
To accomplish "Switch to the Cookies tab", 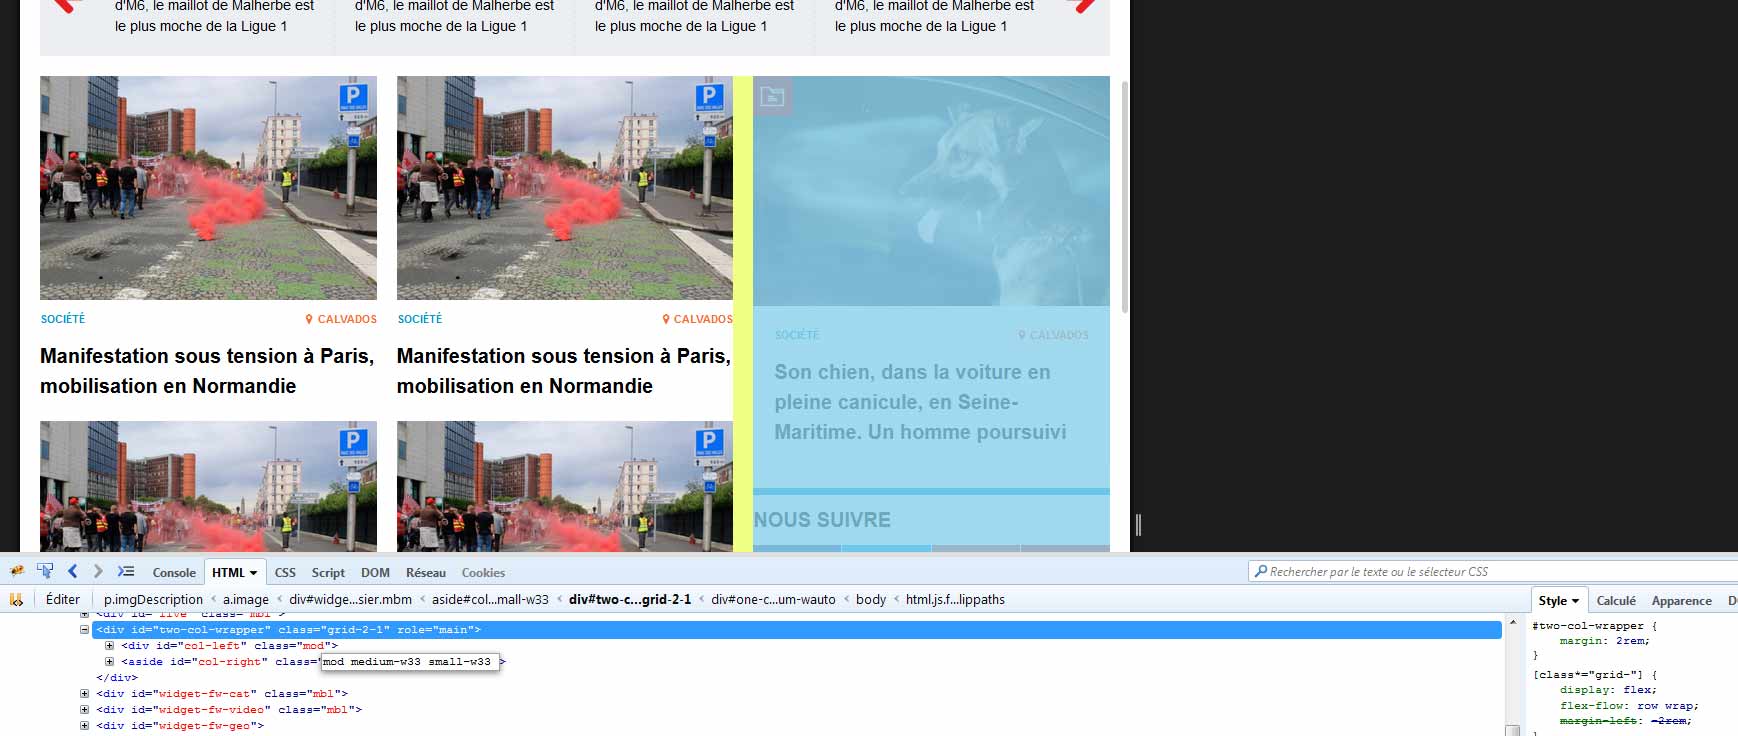I will [483, 573].
